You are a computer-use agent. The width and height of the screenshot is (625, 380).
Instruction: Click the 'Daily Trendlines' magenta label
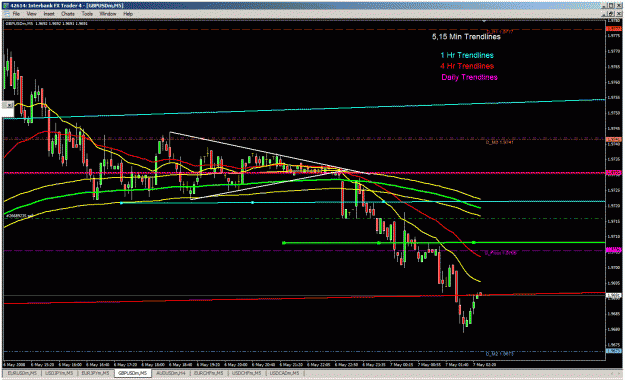469,77
